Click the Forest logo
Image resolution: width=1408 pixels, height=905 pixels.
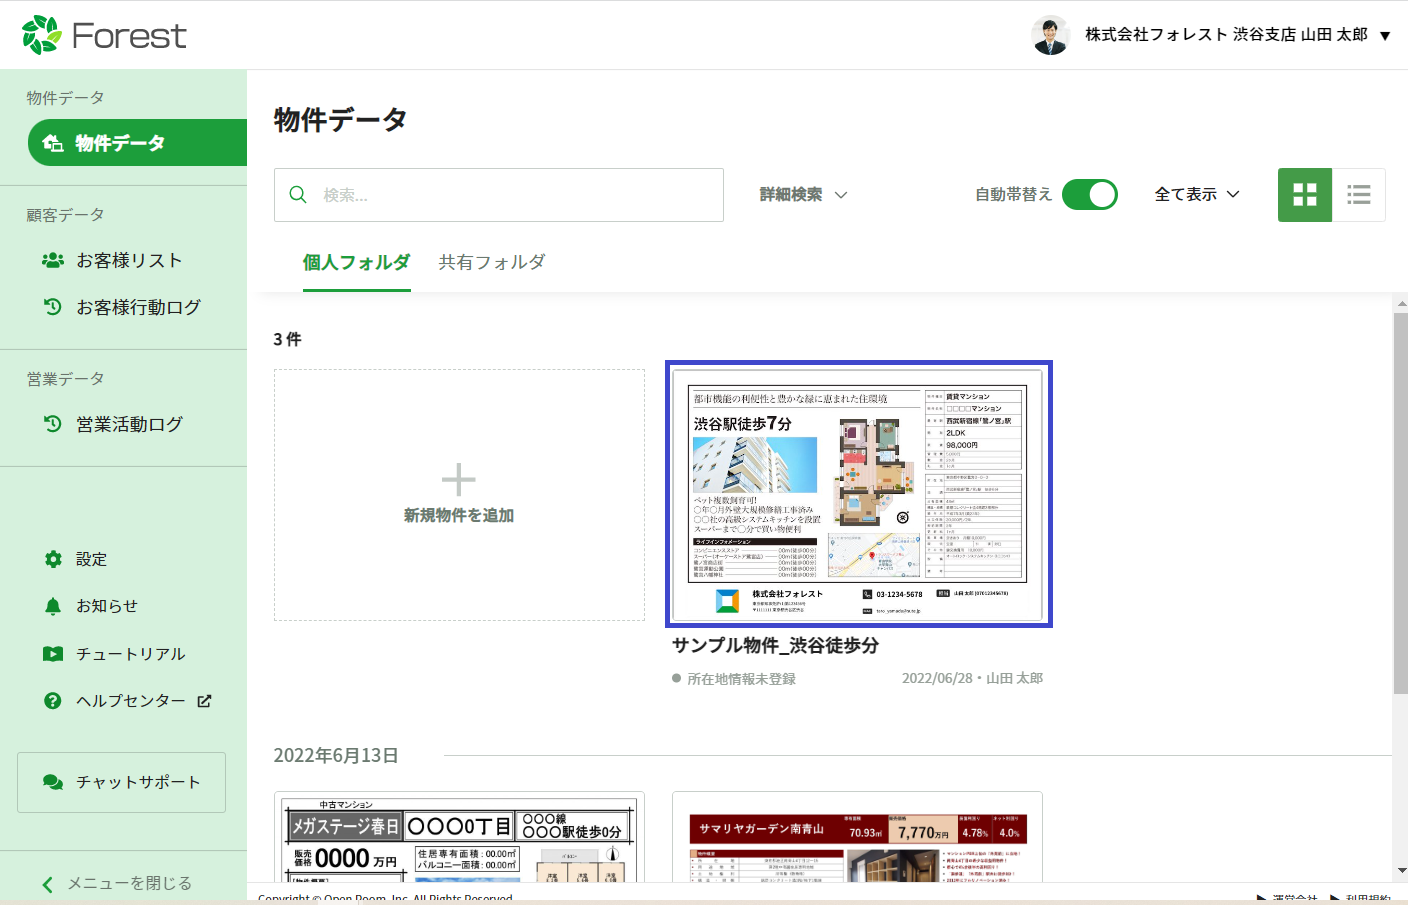tap(104, 35)
